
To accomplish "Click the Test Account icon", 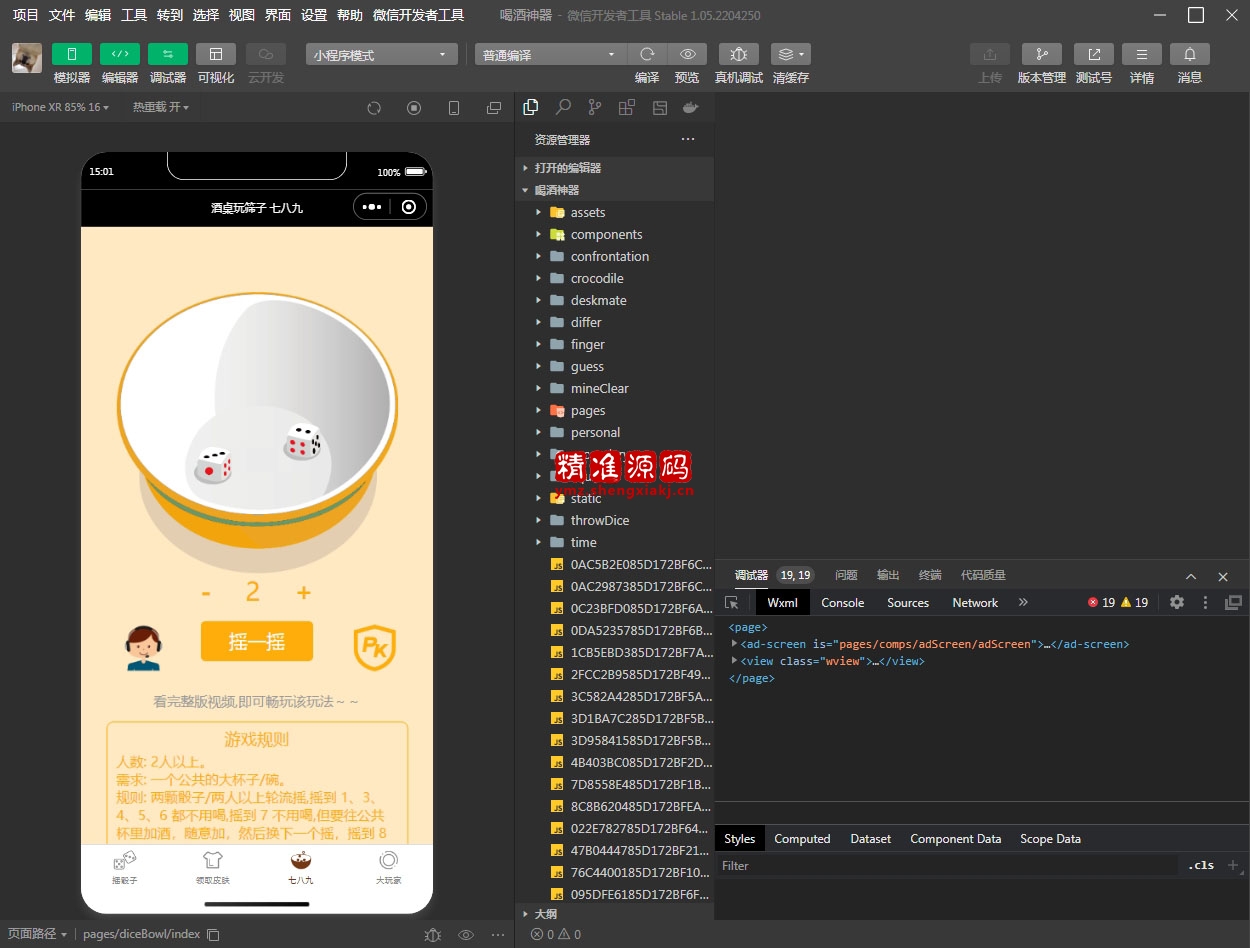I will pos(1094,54).
